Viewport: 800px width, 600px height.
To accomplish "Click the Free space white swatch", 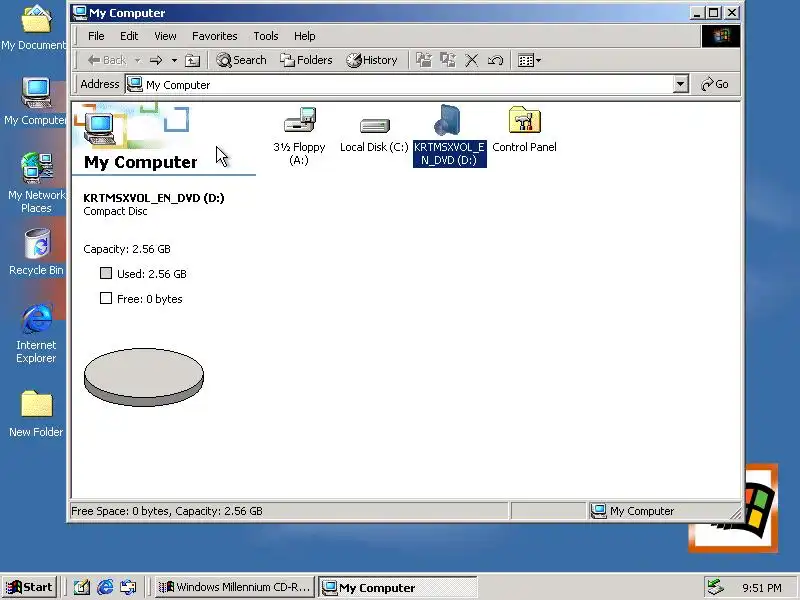I will 106,298.
